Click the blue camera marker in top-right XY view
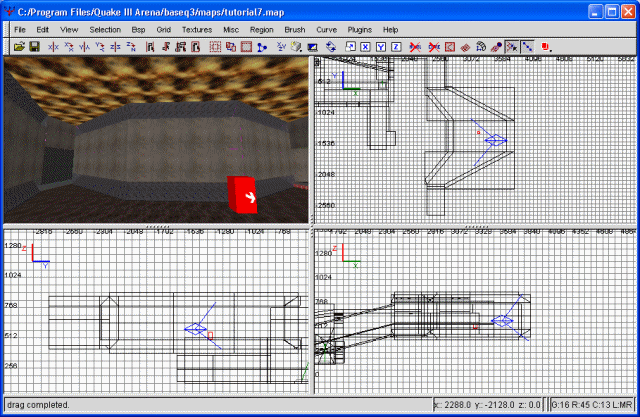Viewport: 640px width, 417px height. coord(495,140)
